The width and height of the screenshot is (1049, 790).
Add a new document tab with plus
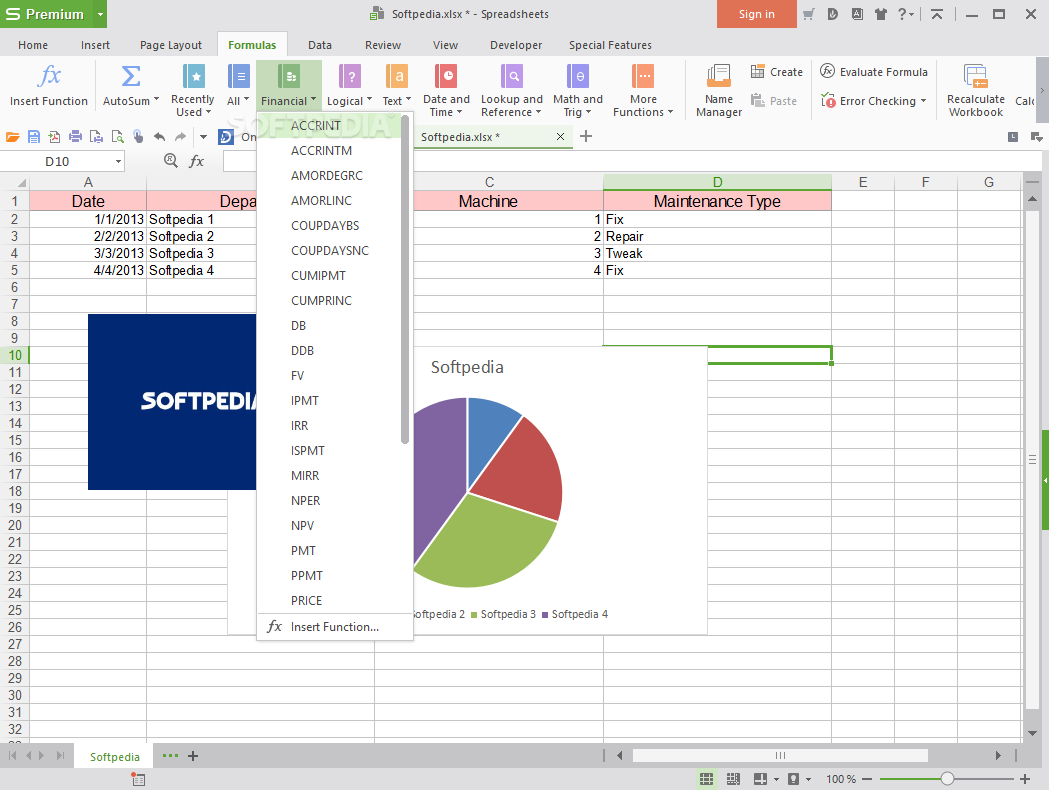586,136
